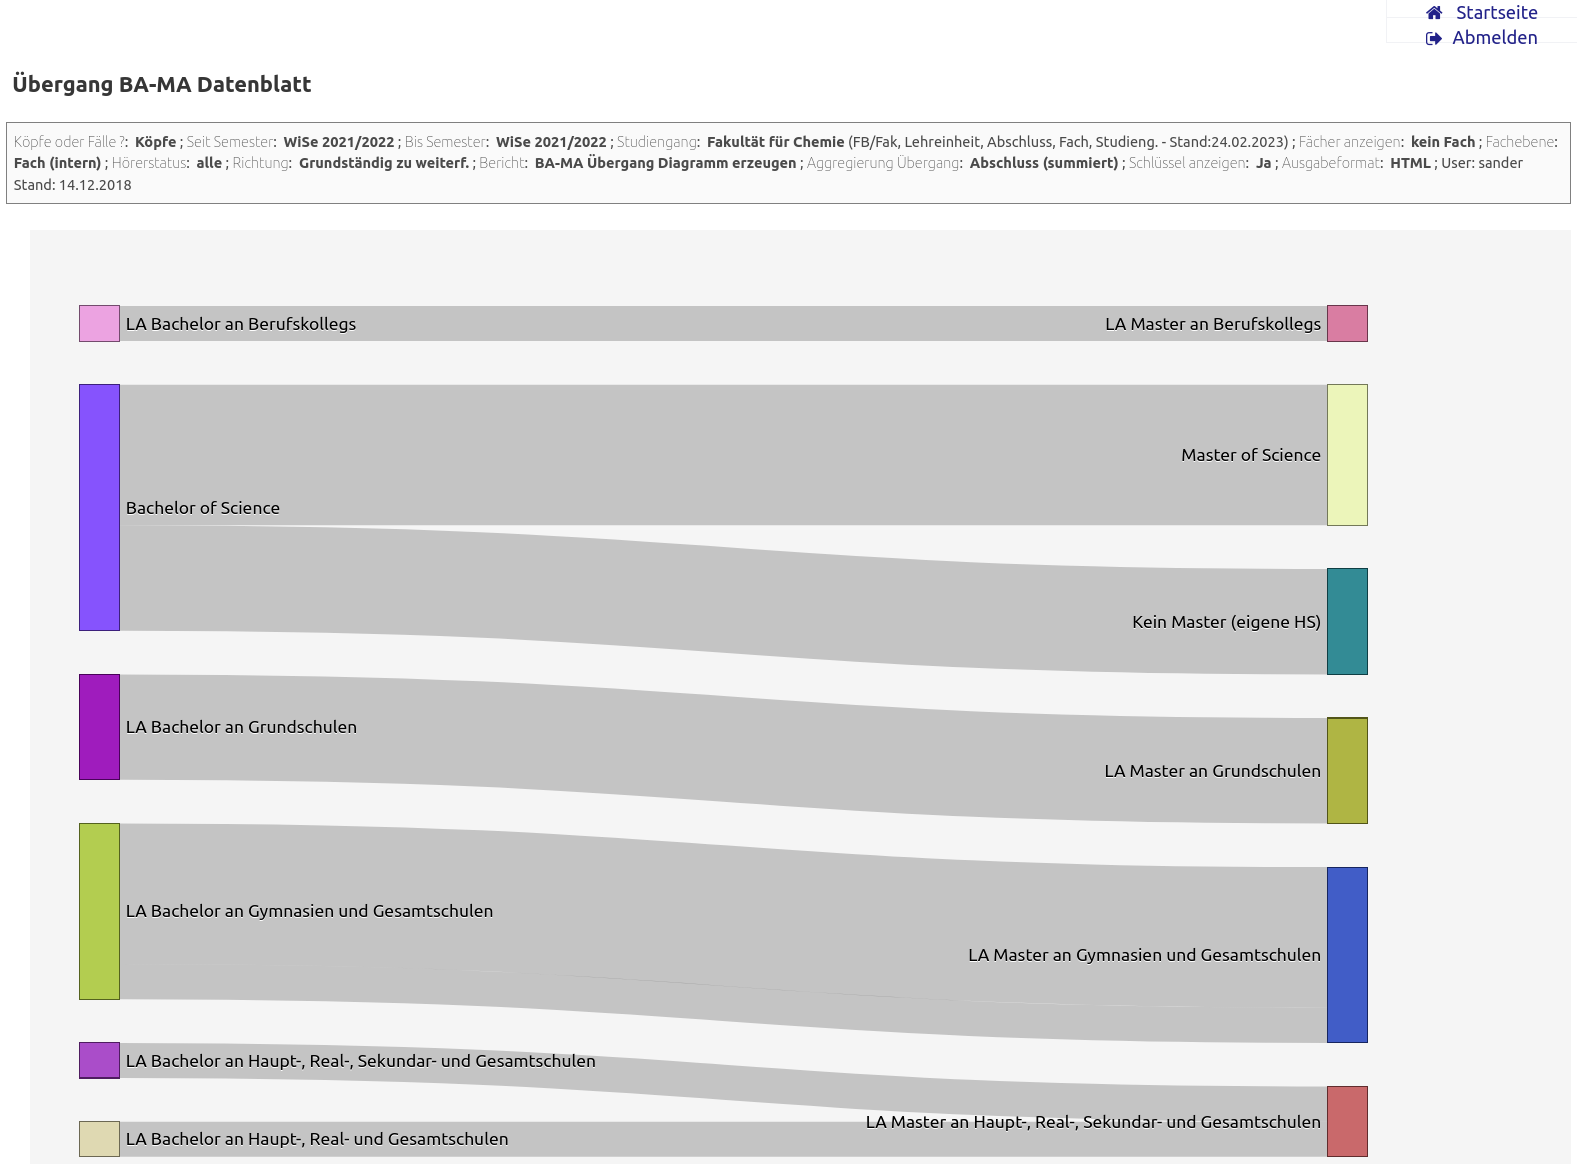This screenshot has height=1164, width=1577.
Task: Click the home icon beside Startseite
Action: click(x=1434, y=13)
